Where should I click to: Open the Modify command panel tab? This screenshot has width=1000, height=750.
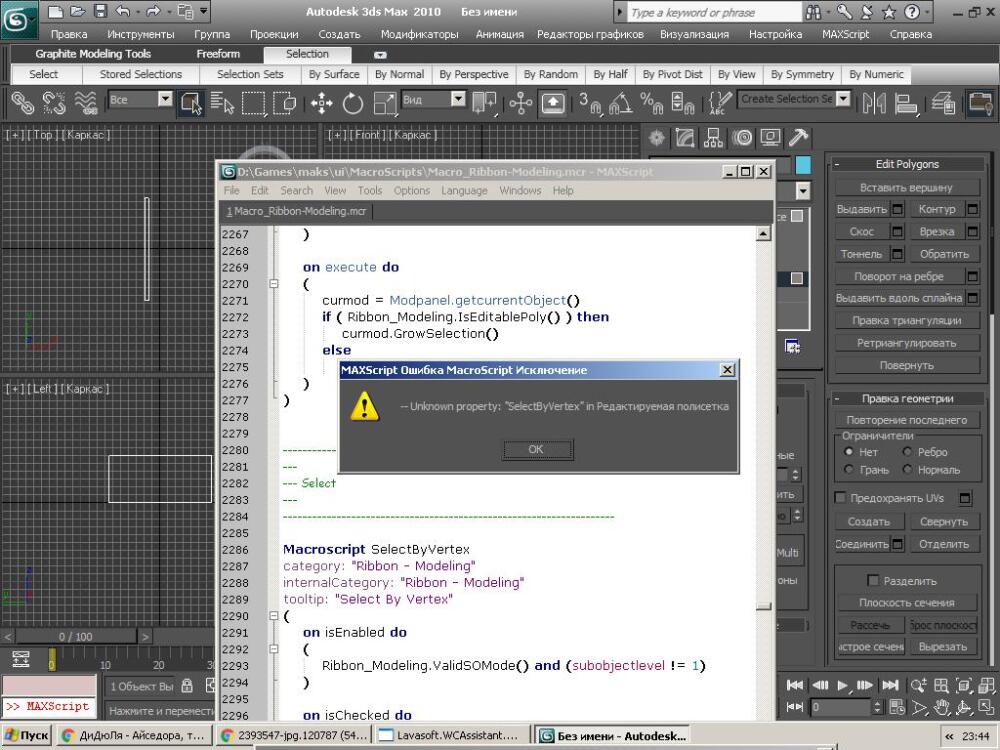[x=685, y=137]
